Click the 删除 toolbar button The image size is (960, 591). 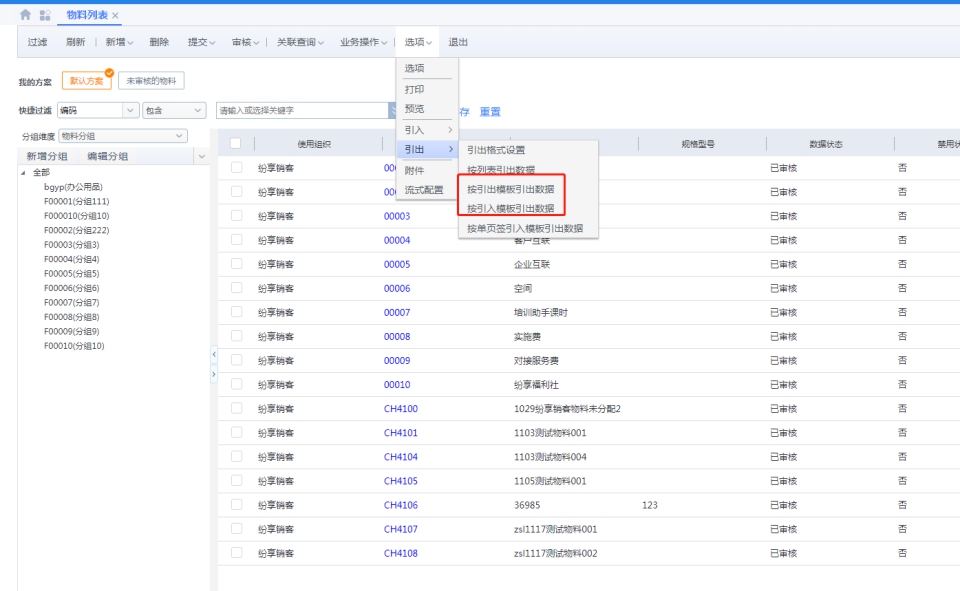click(159, 42)
